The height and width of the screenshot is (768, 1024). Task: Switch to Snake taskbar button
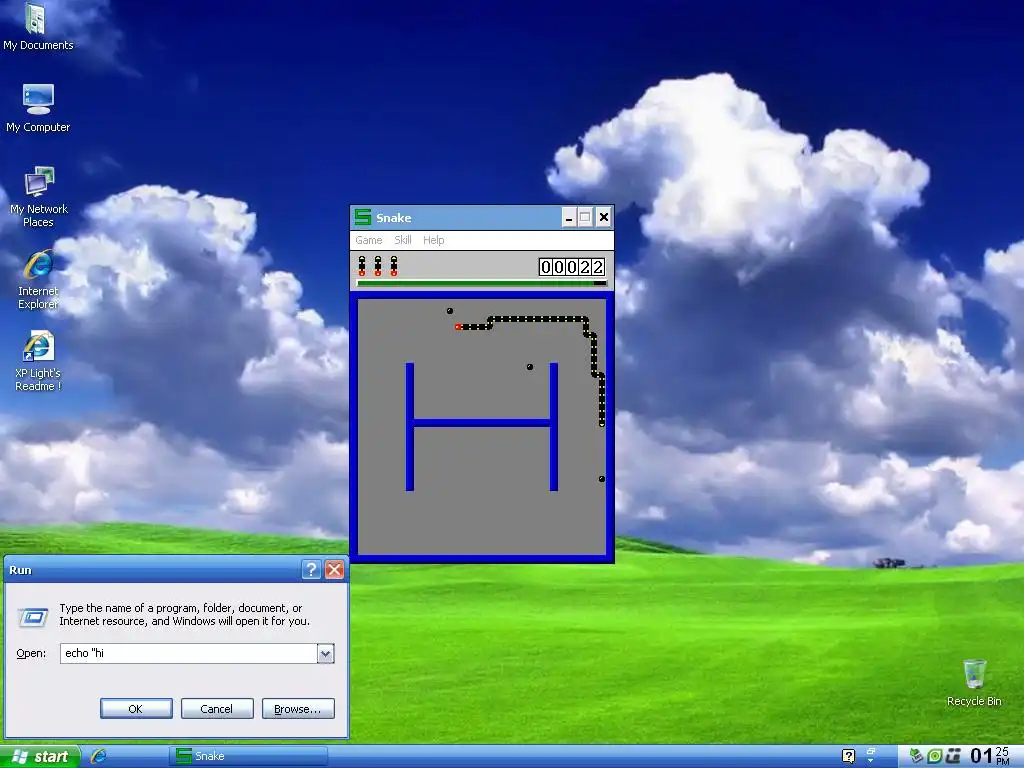pyautogui.click(x=248, y=756)
